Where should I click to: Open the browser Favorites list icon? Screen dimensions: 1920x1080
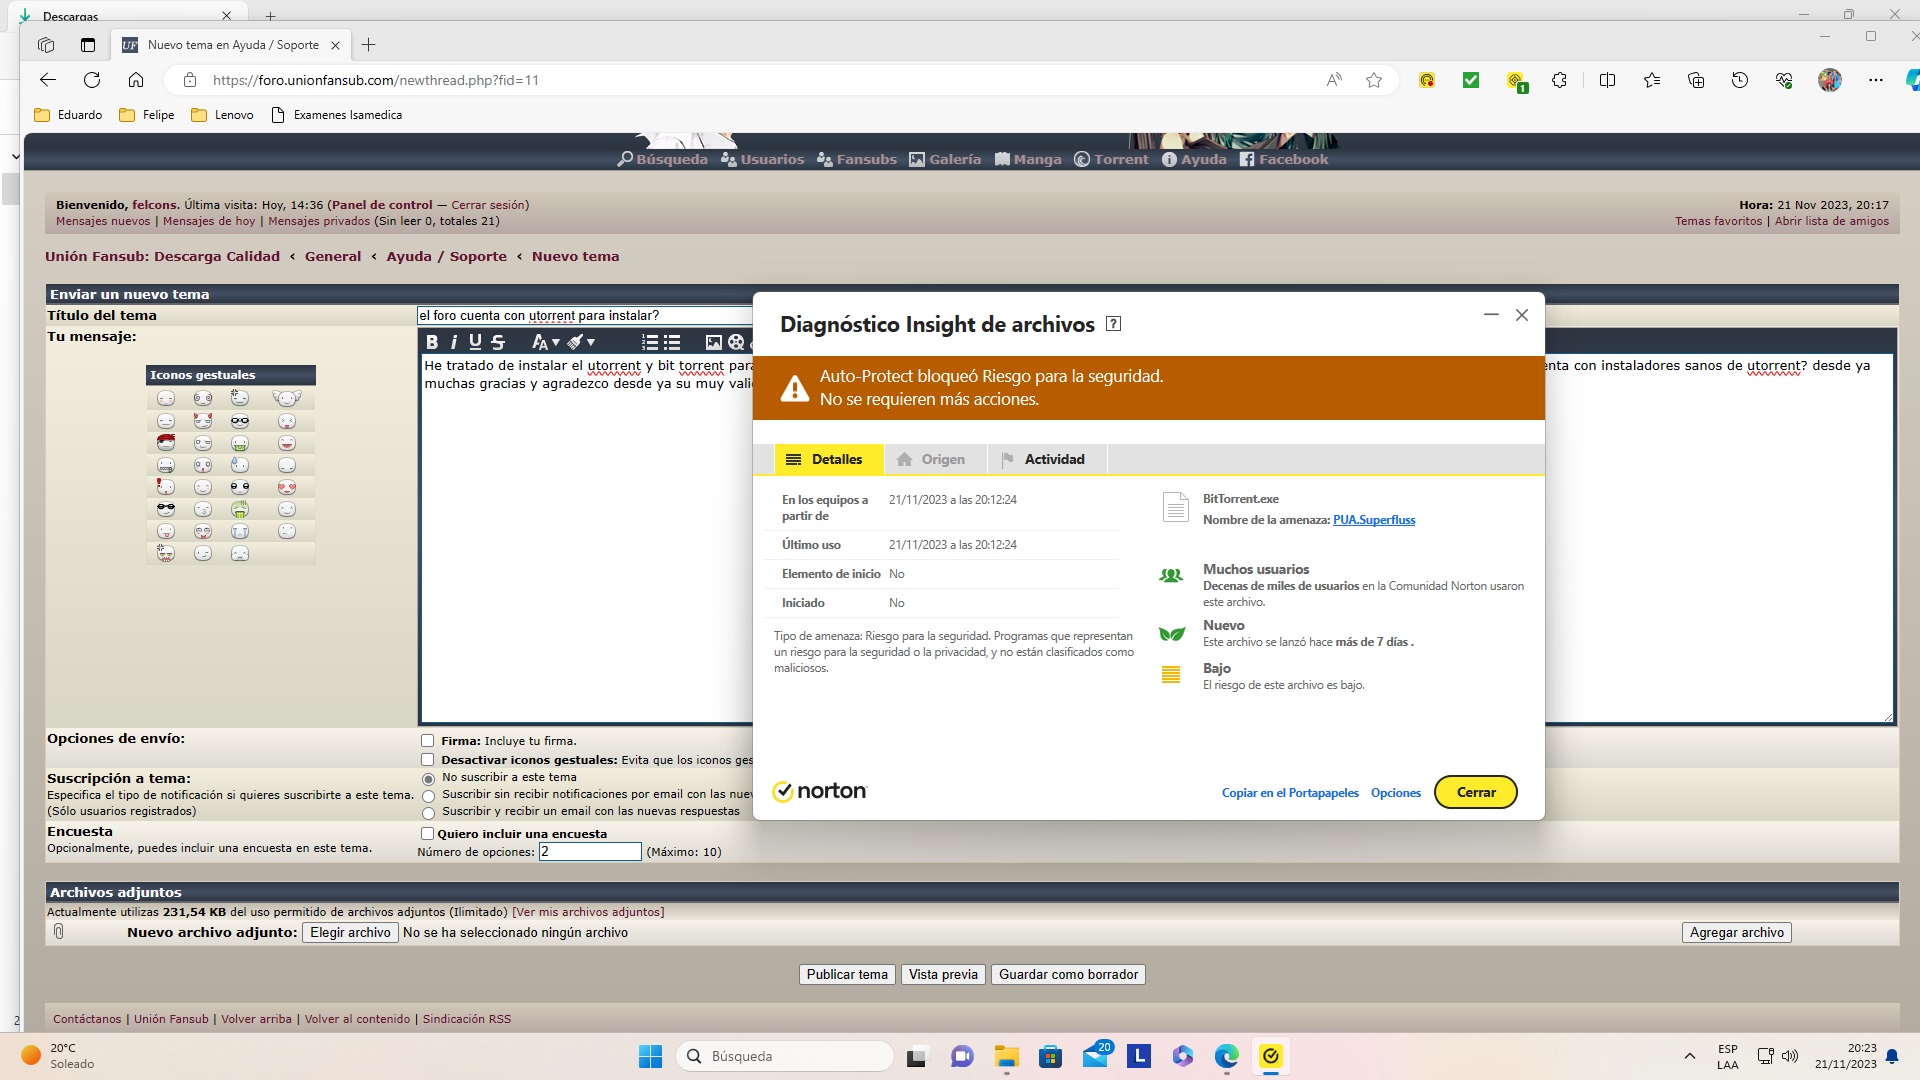[1651, 80]
